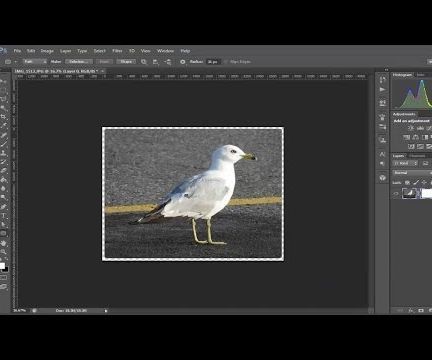Click the fx layer style button

[411, 310]
